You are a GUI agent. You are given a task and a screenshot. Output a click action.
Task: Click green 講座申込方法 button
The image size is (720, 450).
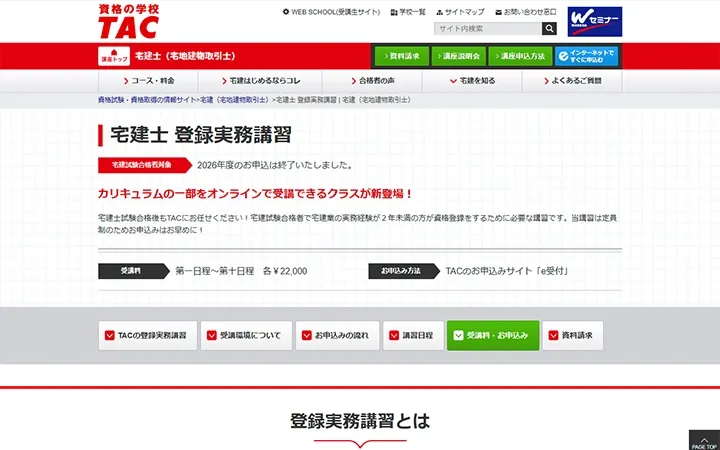click(520, 56)
